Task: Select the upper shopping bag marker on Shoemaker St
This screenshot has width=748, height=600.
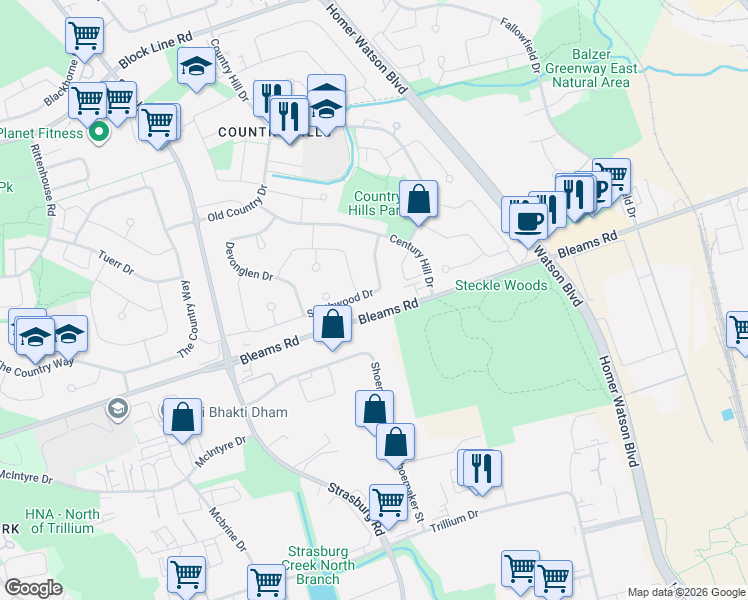Action: (x=374, y=411)
